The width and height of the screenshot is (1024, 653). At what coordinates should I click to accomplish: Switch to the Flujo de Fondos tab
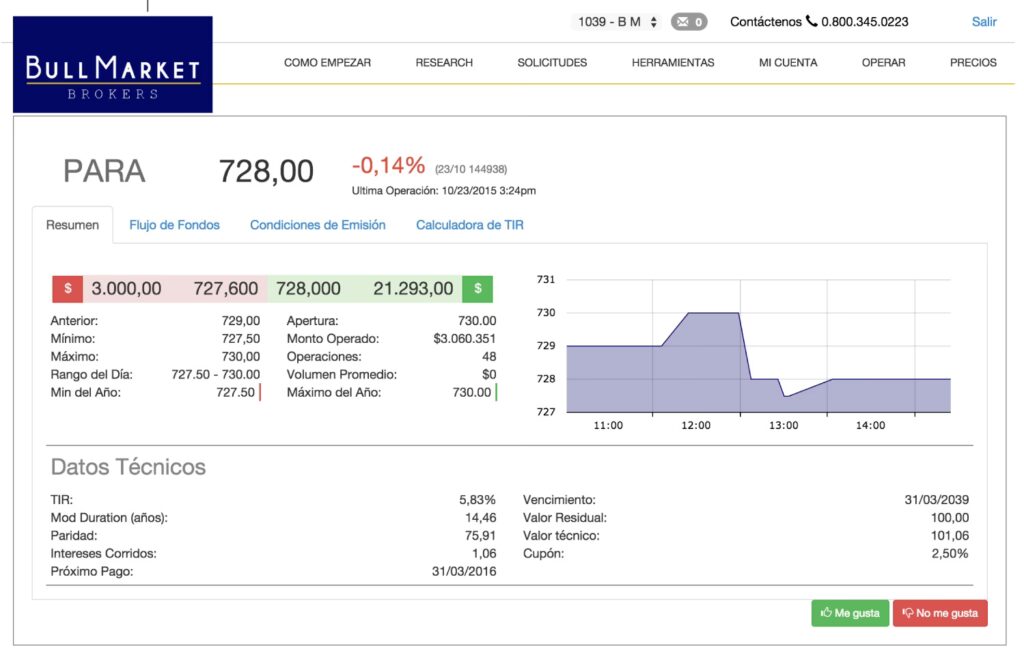(174, 225)
